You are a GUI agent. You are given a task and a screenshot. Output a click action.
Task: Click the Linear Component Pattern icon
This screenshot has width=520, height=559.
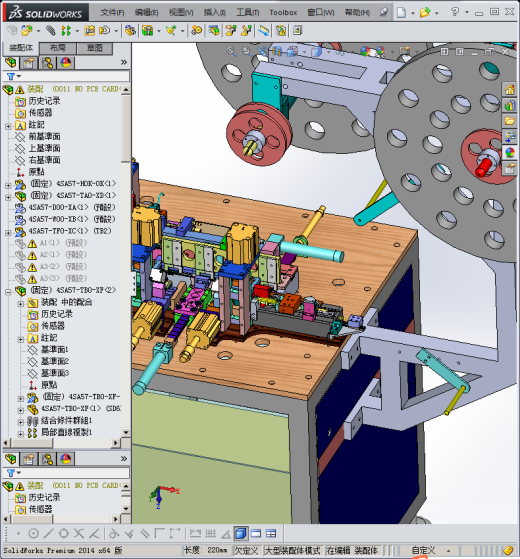click(x=66, y=31)
